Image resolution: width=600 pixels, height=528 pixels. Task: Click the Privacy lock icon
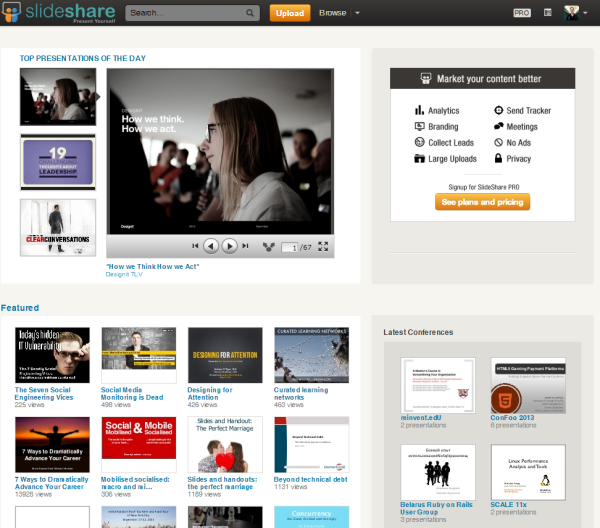[498, 158]
